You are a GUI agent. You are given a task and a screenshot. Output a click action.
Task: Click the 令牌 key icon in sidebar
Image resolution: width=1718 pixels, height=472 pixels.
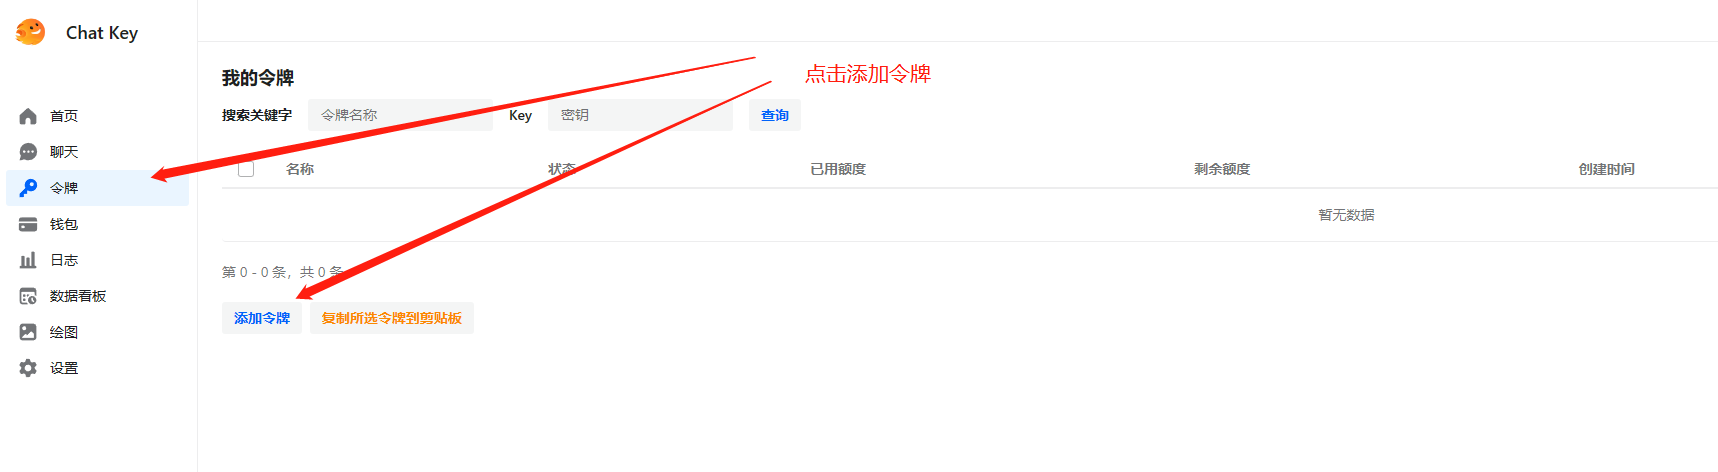pyautogui.click(x=28, y=188)
